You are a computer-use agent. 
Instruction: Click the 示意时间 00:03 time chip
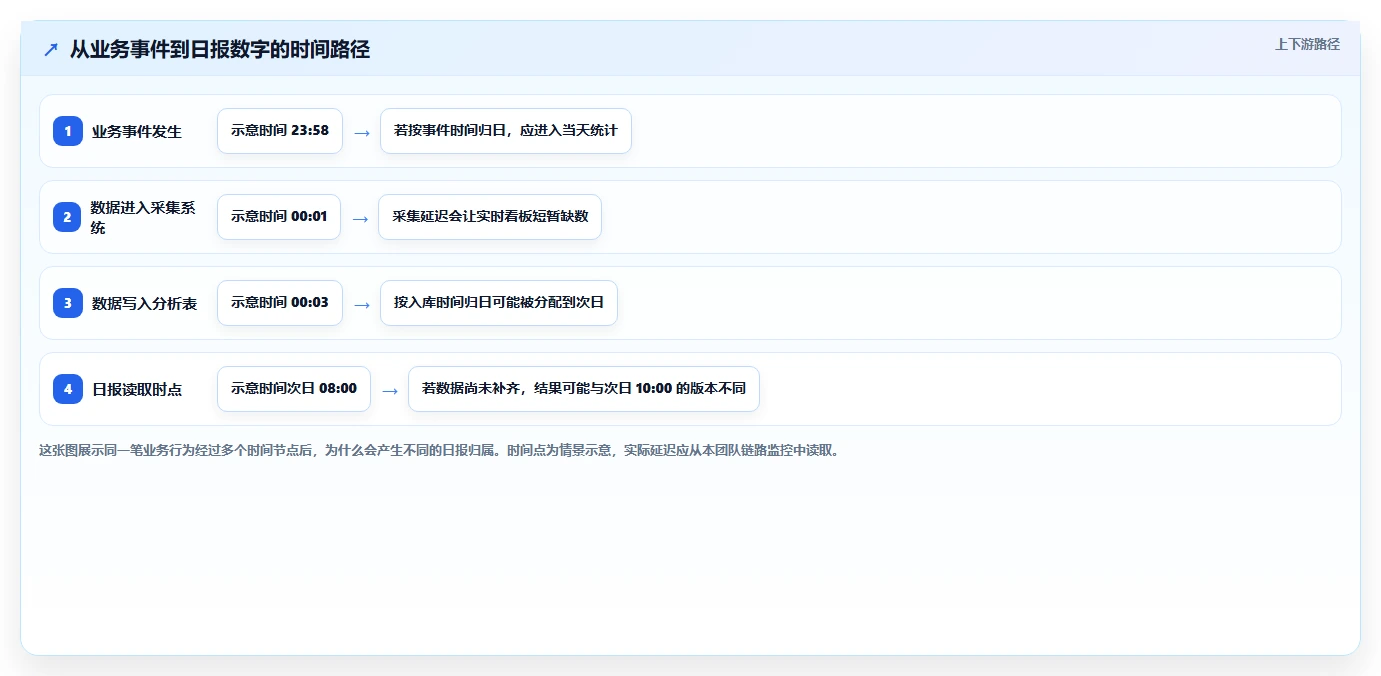280,303
